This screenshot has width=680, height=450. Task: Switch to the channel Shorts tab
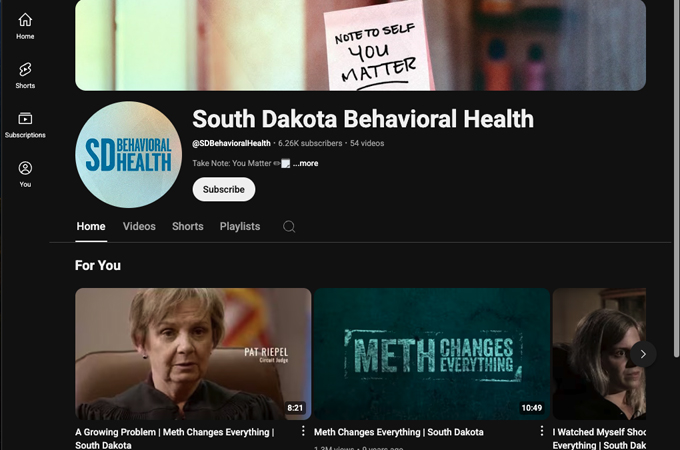188,226
